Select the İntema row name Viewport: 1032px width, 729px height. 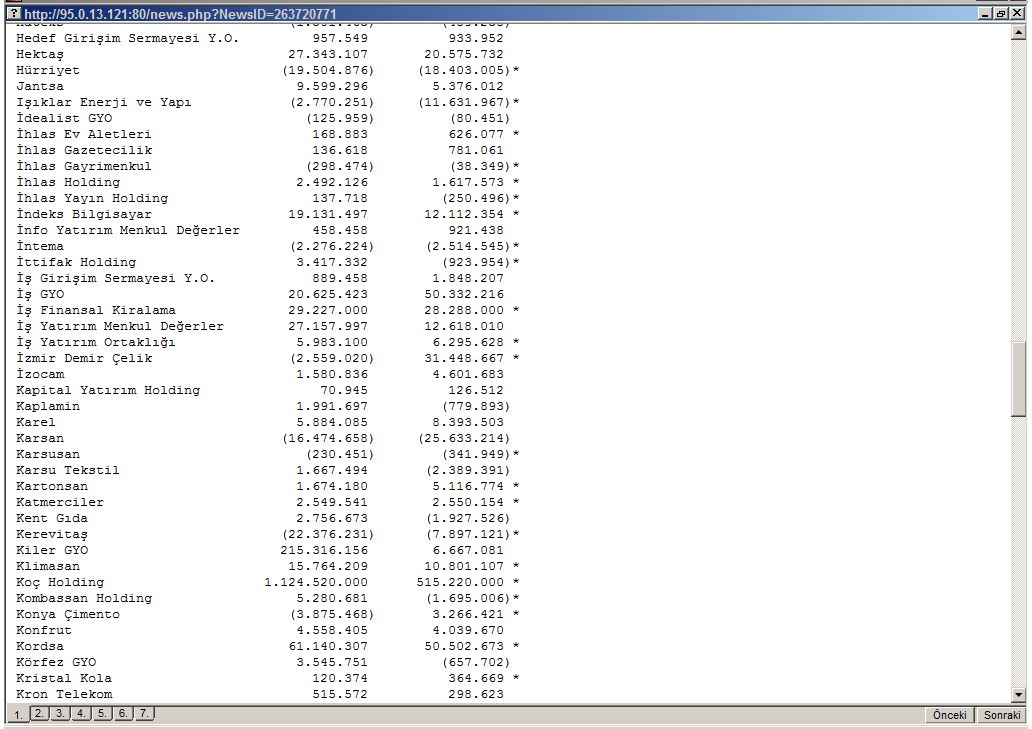pos(39,246)
